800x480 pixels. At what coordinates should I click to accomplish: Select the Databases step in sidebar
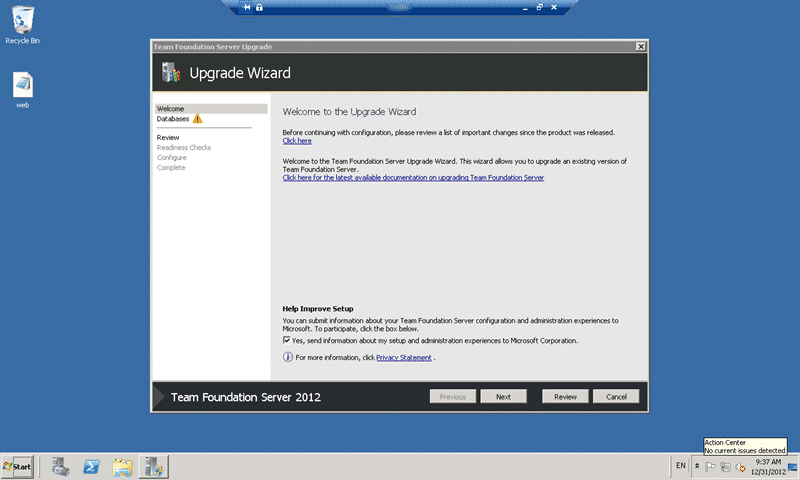tap(172, 119)
